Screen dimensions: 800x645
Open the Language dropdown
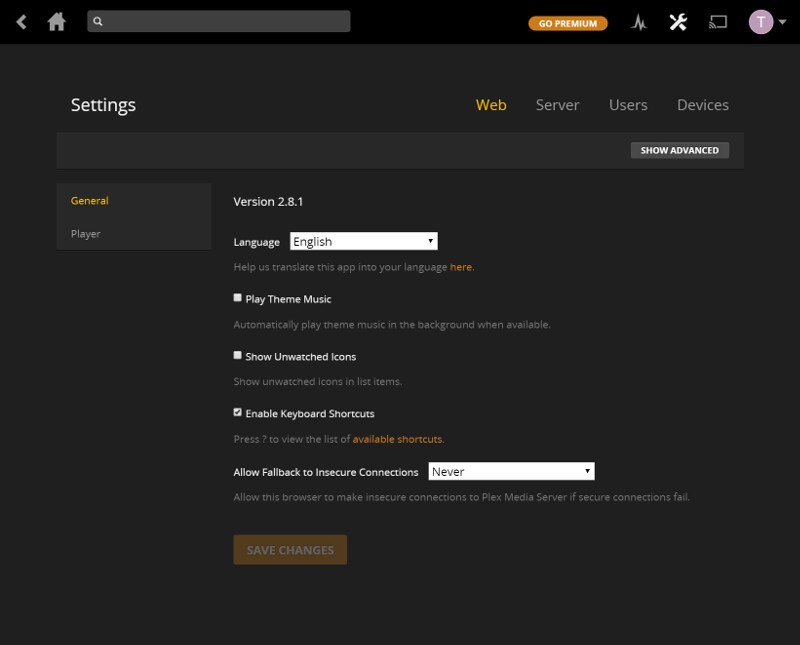tap(364, 241)
